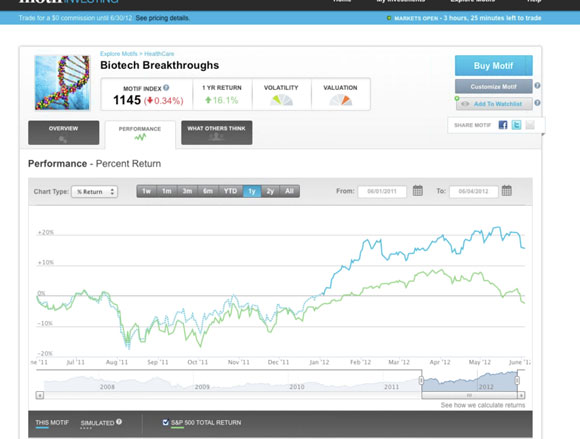The image size is (580, 439).
Task: Click the timeline scrollbar thumb
Action: click(x=469, y=395)
